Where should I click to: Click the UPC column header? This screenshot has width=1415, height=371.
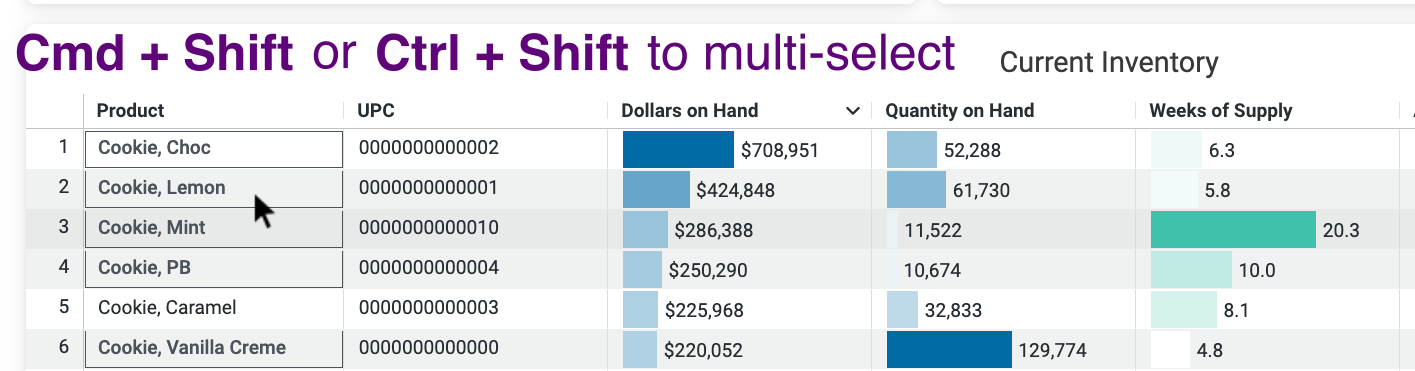point(376,111)
